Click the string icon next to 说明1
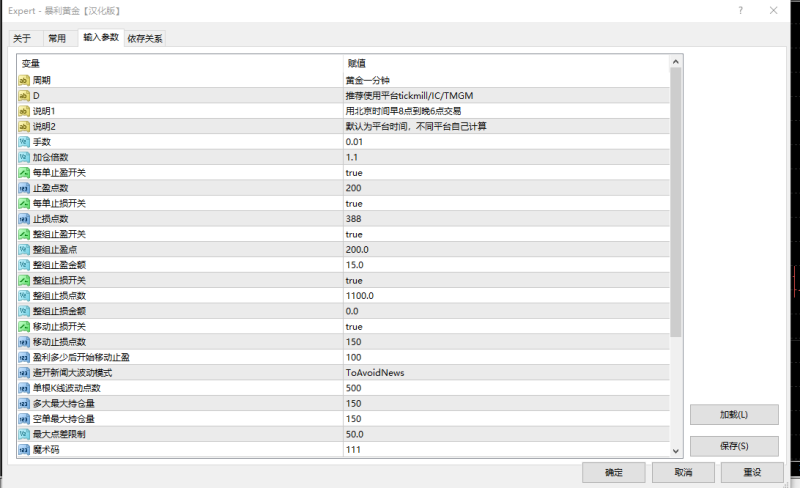The image size is (800, 488). [x=24, y=111]
